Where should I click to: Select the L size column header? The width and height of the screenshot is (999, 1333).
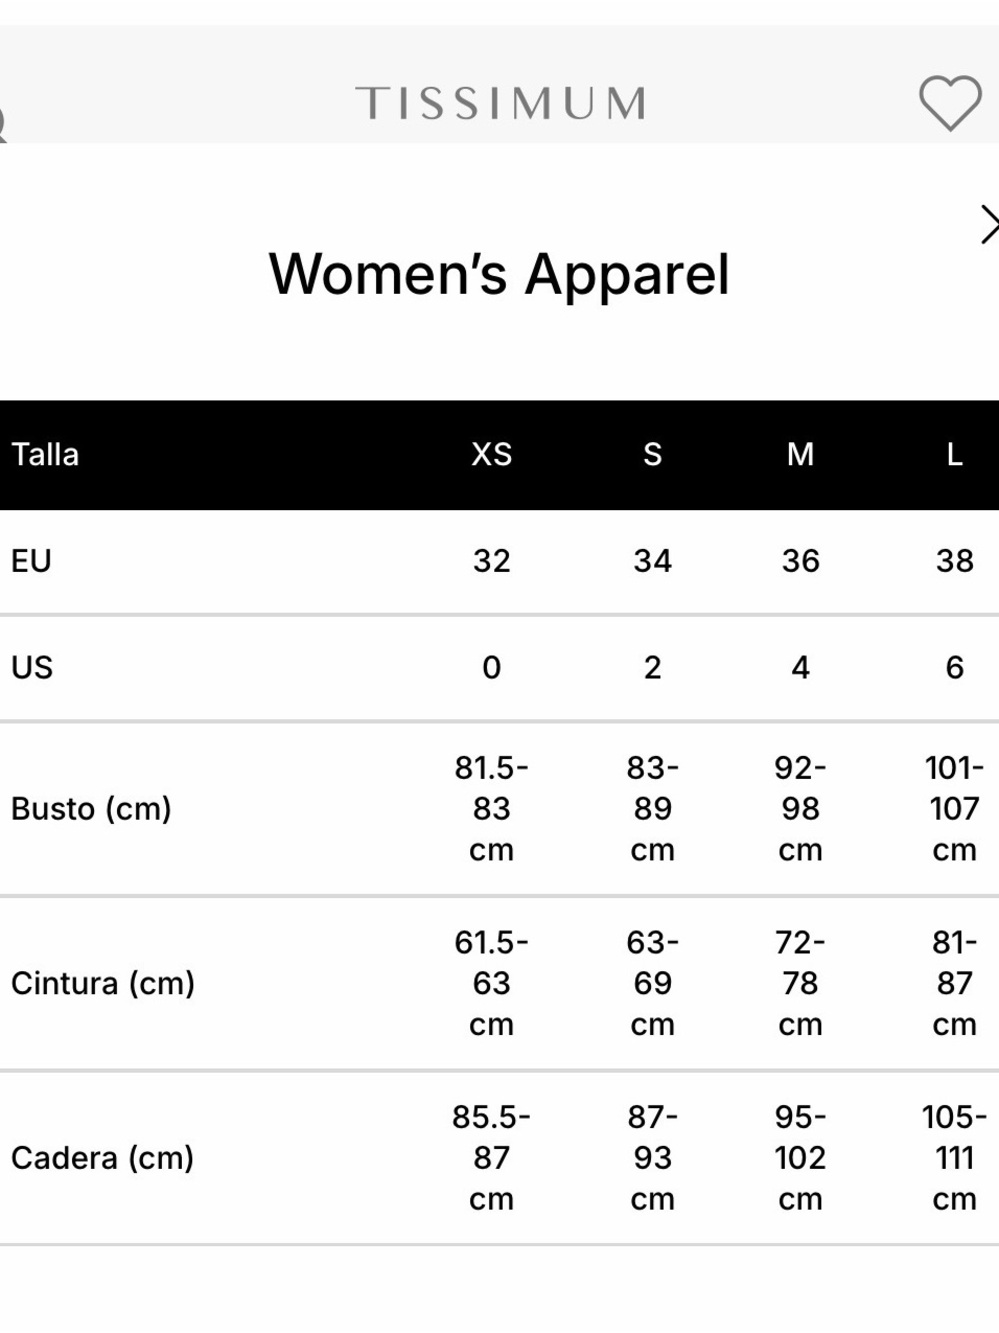[954, 454]
